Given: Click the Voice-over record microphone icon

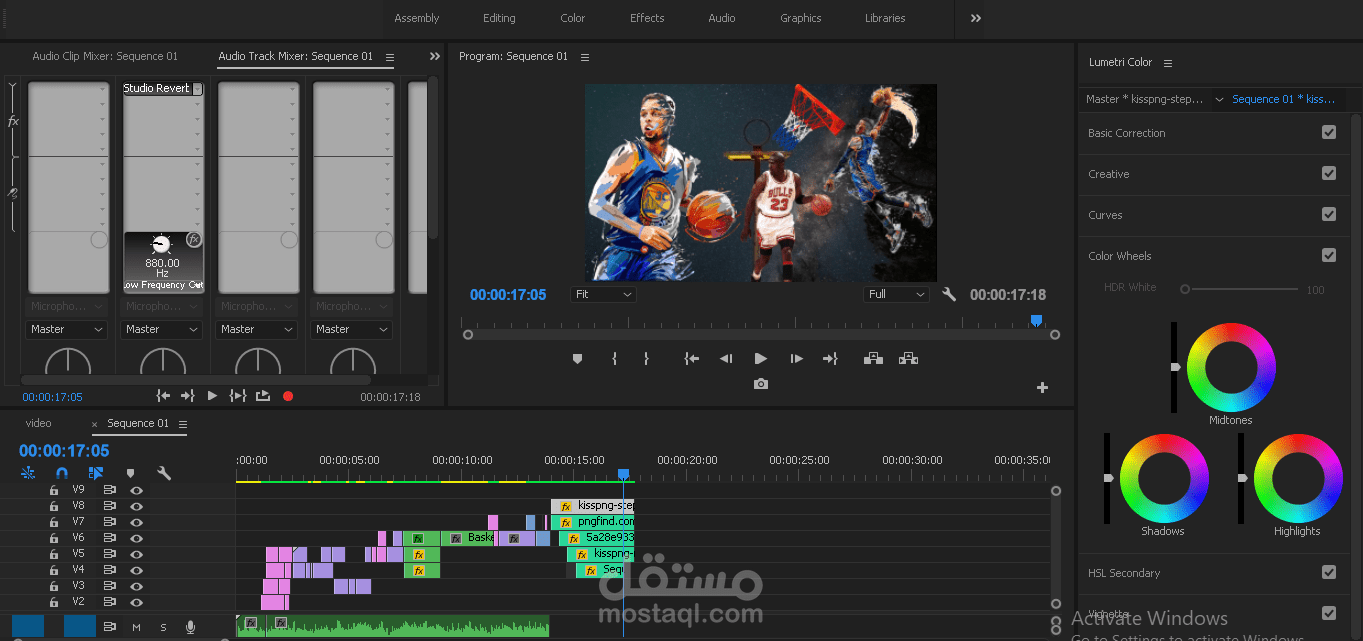Looking at the screenshot, I should pos(190,627).
